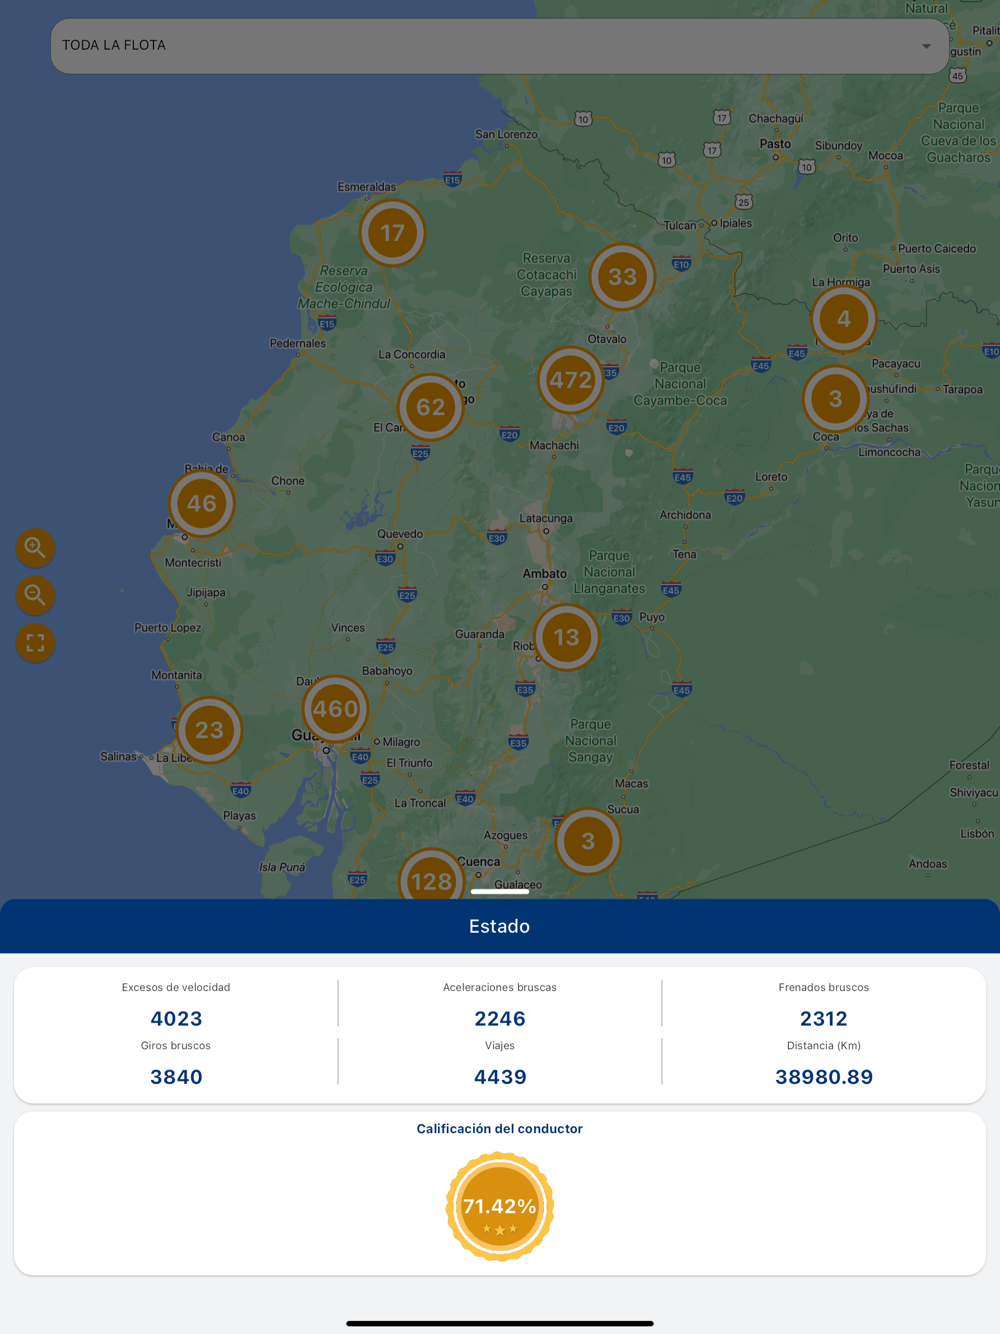
Task: Open the 62 vehicle cluster
Action: 430,407
